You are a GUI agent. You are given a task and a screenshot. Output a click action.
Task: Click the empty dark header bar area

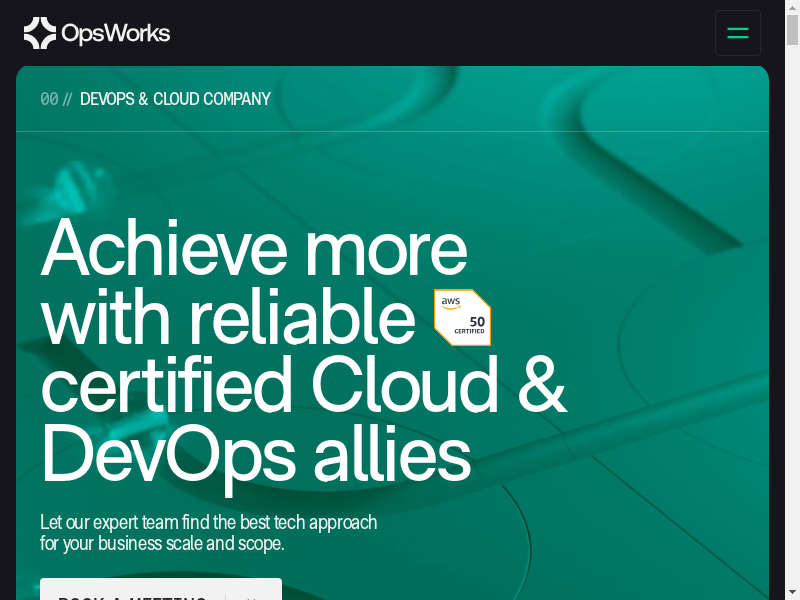pyautogui.click(x=450, y=33)
